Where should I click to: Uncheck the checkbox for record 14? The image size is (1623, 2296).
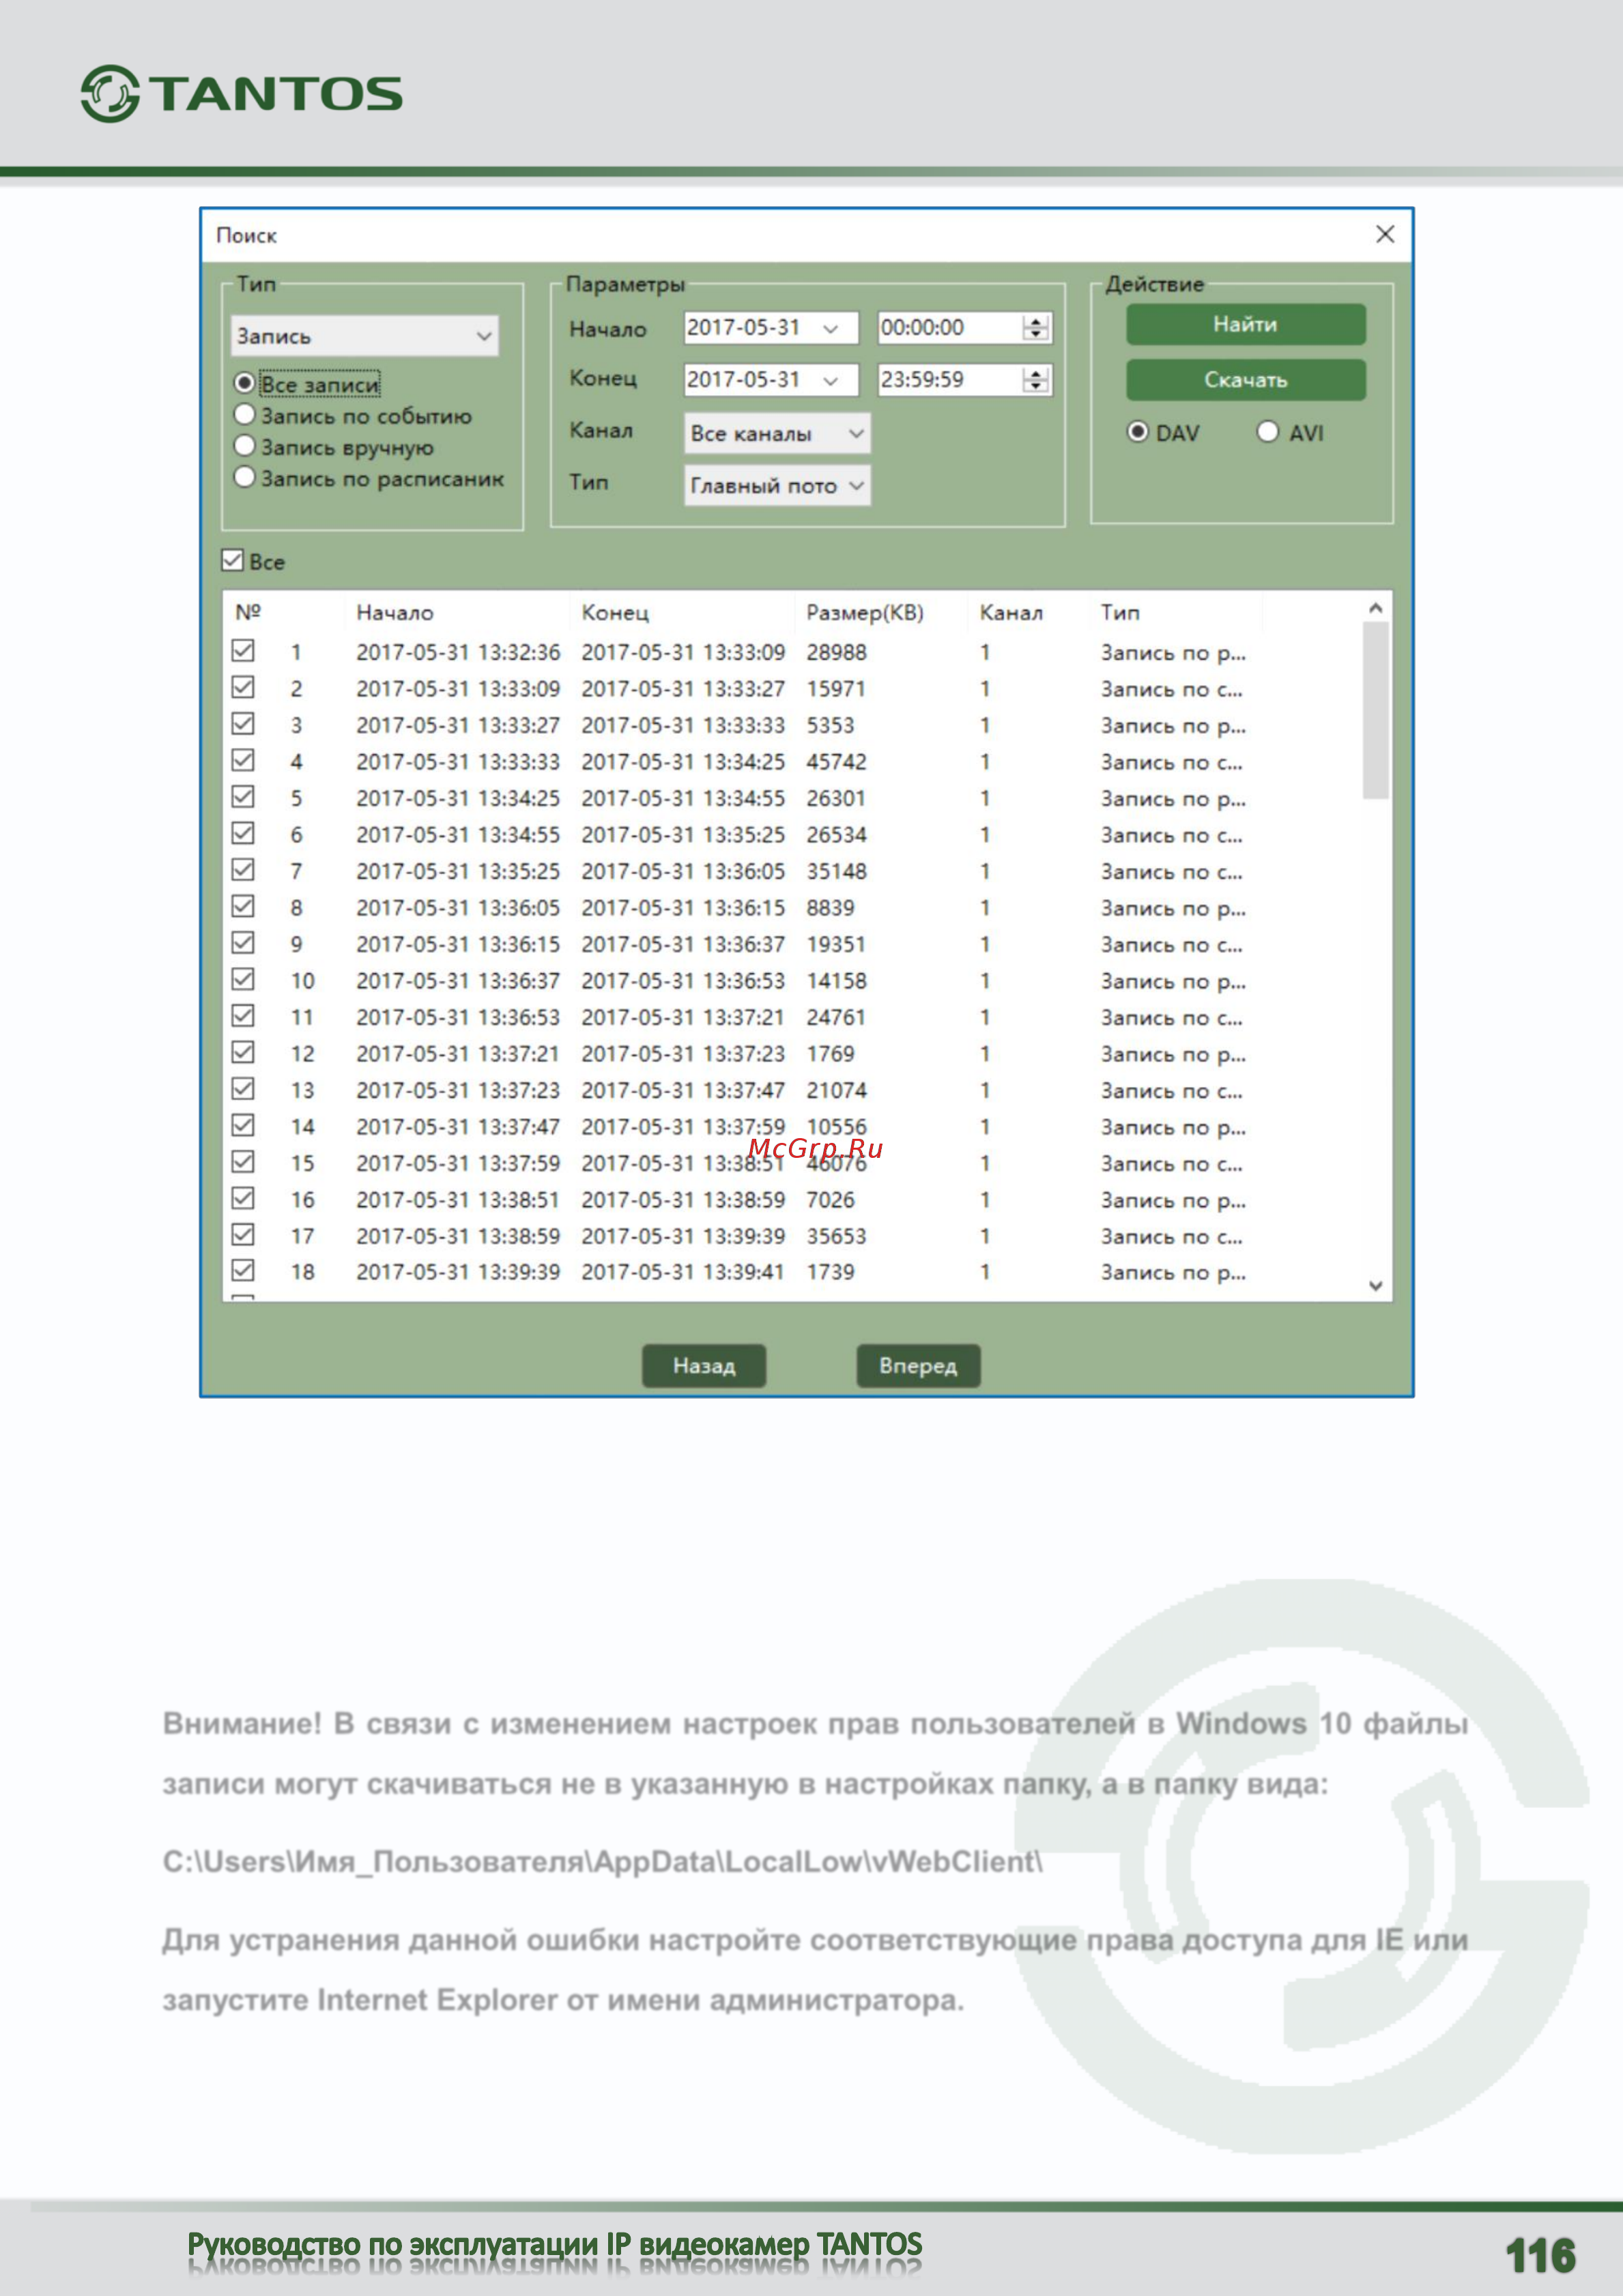point(243,1125)
